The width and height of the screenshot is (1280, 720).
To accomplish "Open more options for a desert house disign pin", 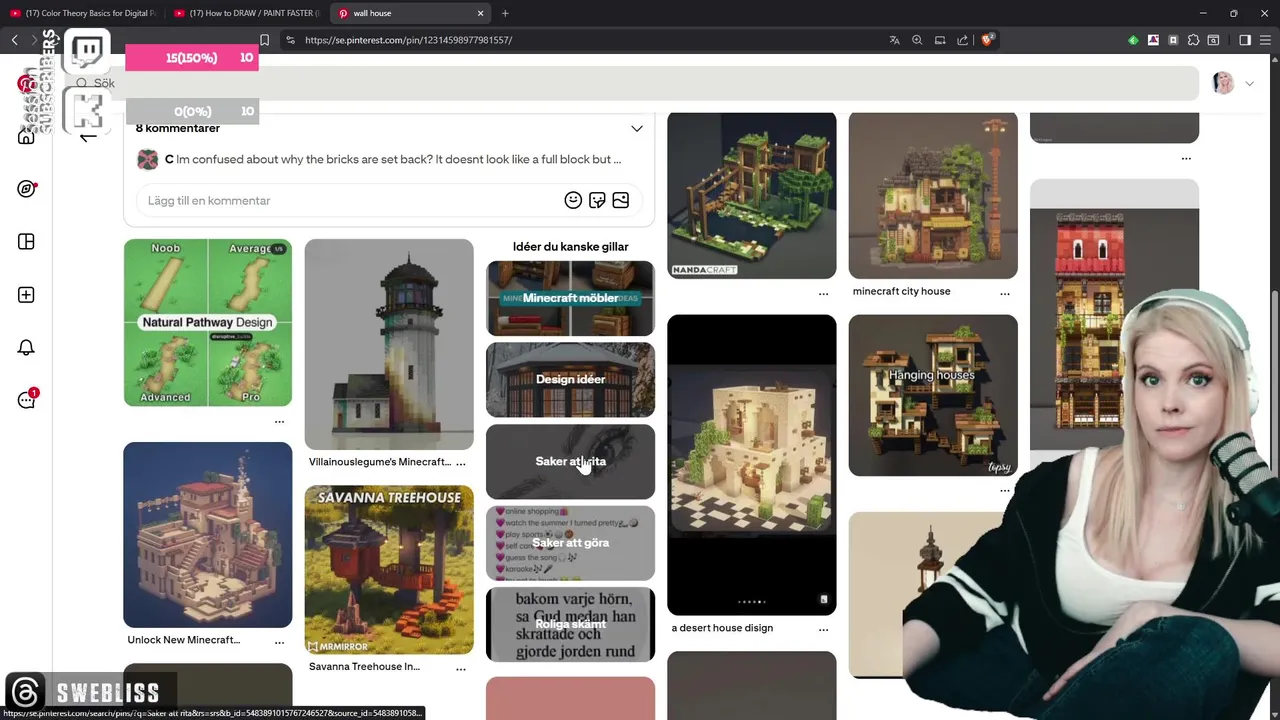I will [823, 629].
